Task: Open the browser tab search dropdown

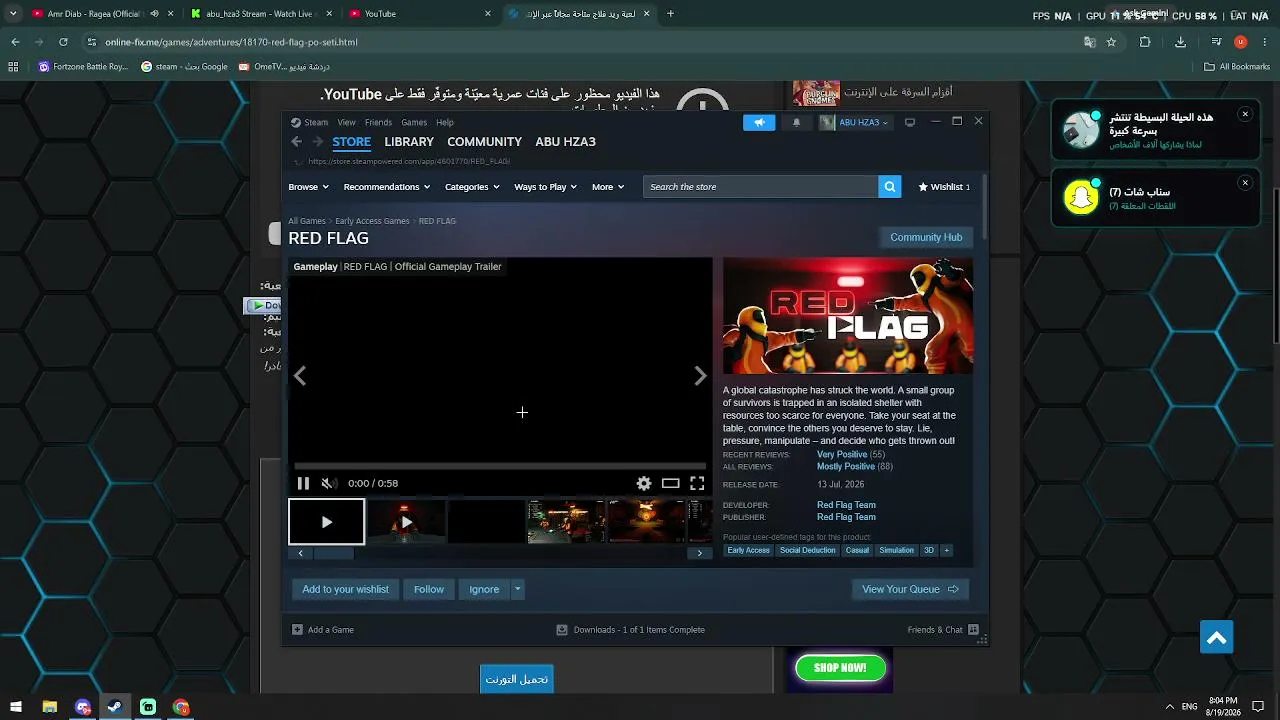Action: [x=13, y=14]
